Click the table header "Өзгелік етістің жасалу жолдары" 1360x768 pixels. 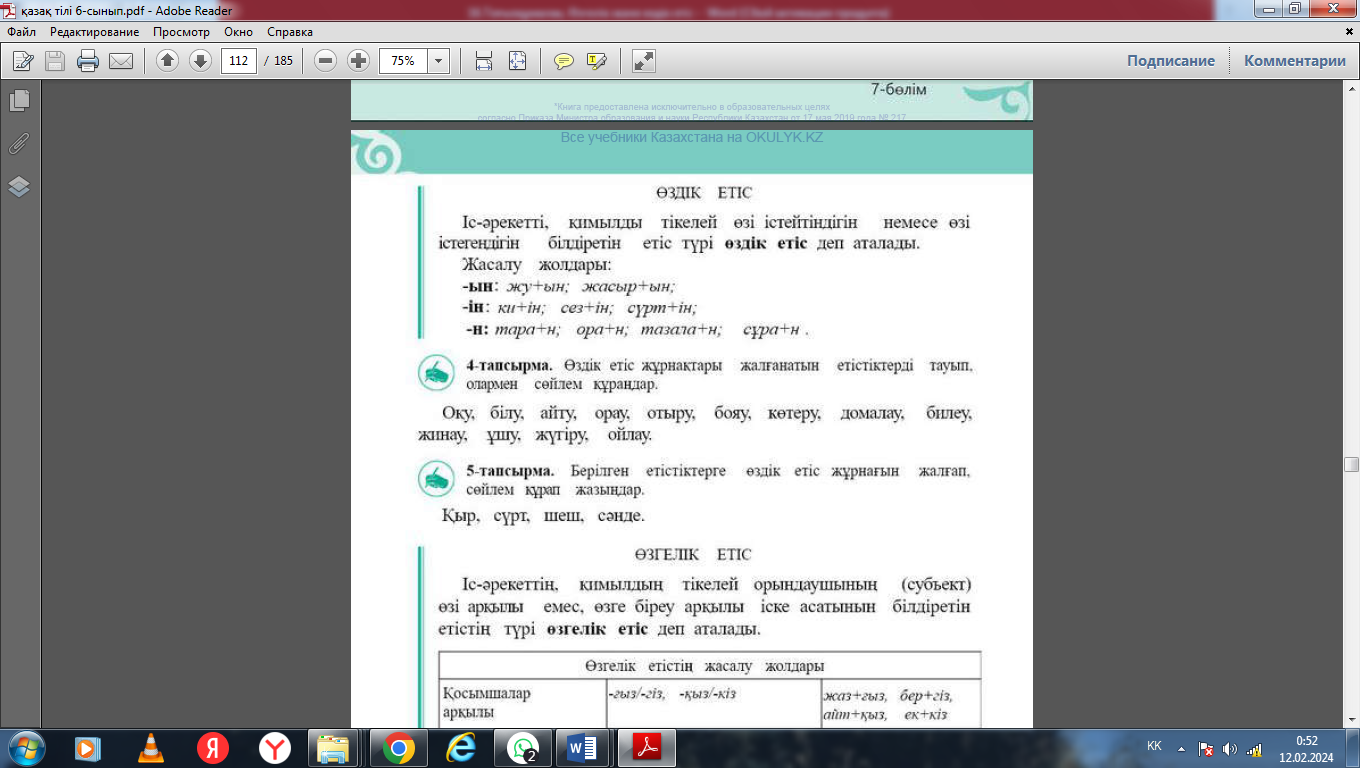click(x=705, y=666)
